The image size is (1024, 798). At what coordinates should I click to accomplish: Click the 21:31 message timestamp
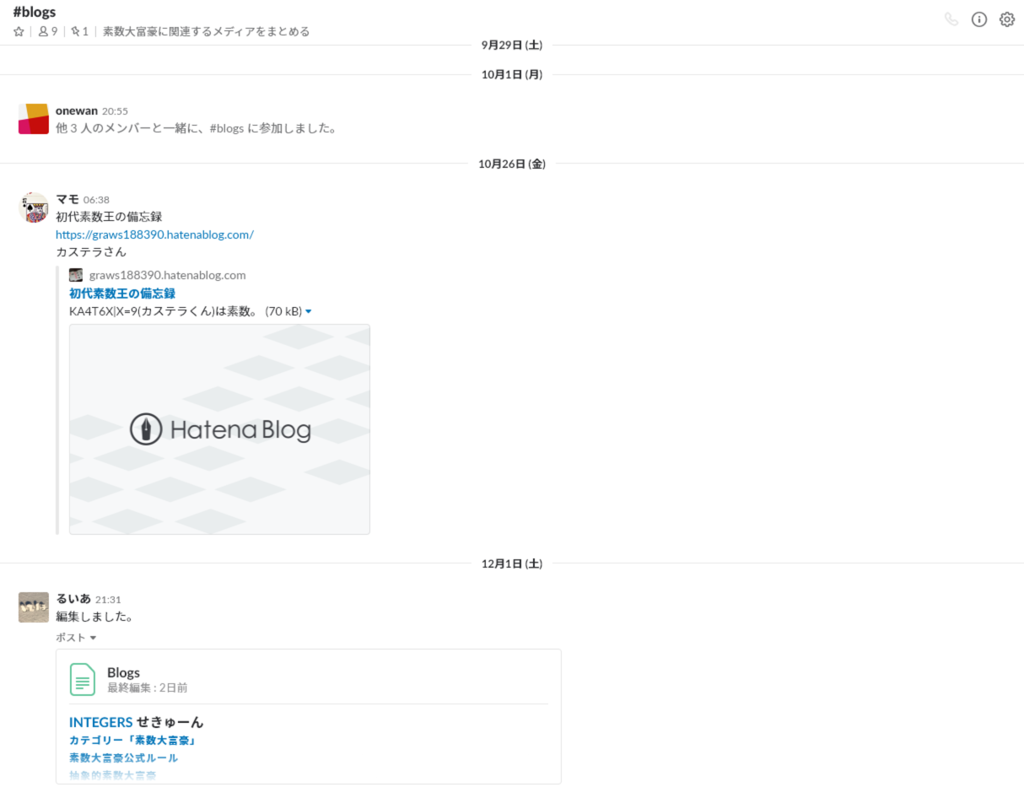tap(108, 599)
